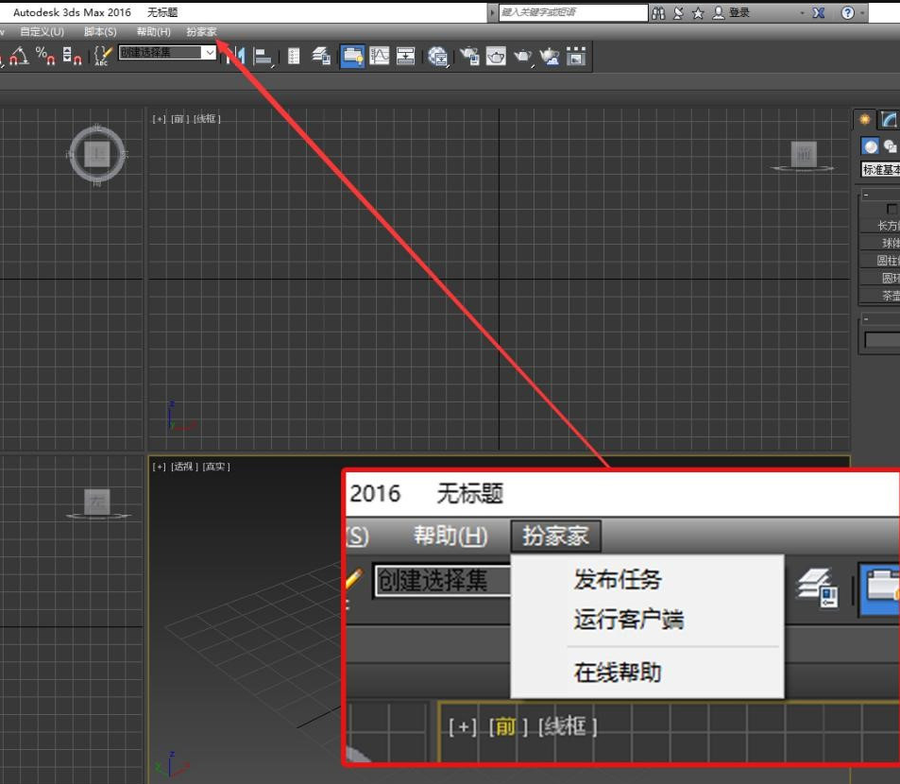
Task: Click the Help question mark icon
Action: pyautogui.click(x=848, y=13)
